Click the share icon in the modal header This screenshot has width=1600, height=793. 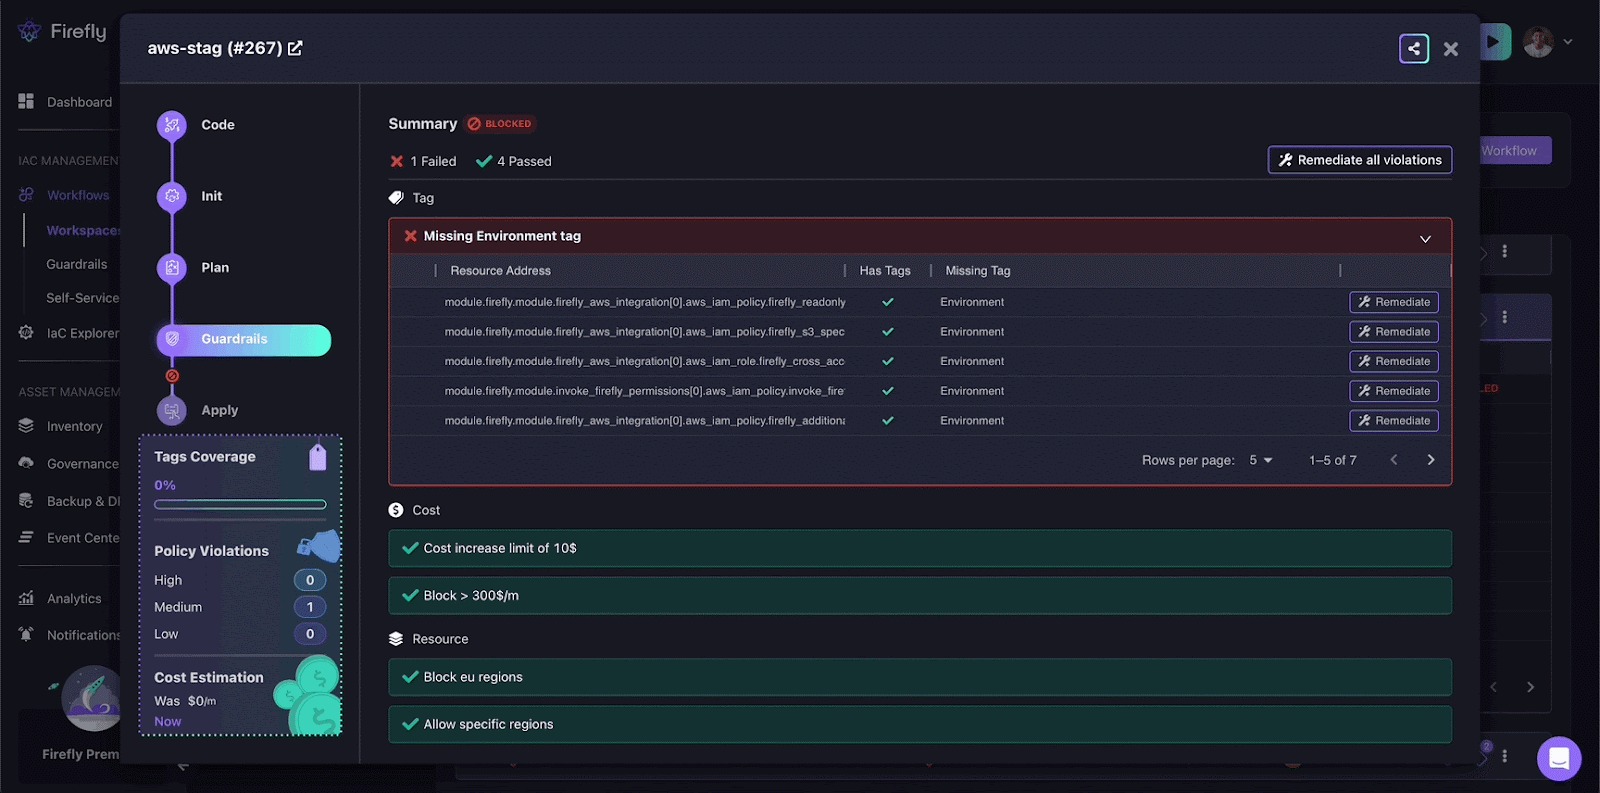1413,48
